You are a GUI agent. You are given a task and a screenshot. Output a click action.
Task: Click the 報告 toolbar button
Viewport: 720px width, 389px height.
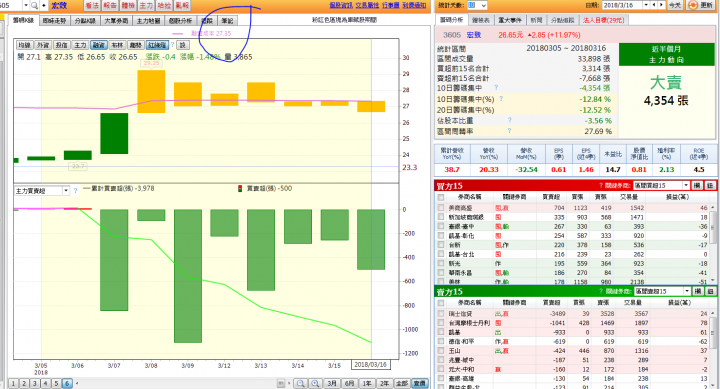(x=110, y=6)
